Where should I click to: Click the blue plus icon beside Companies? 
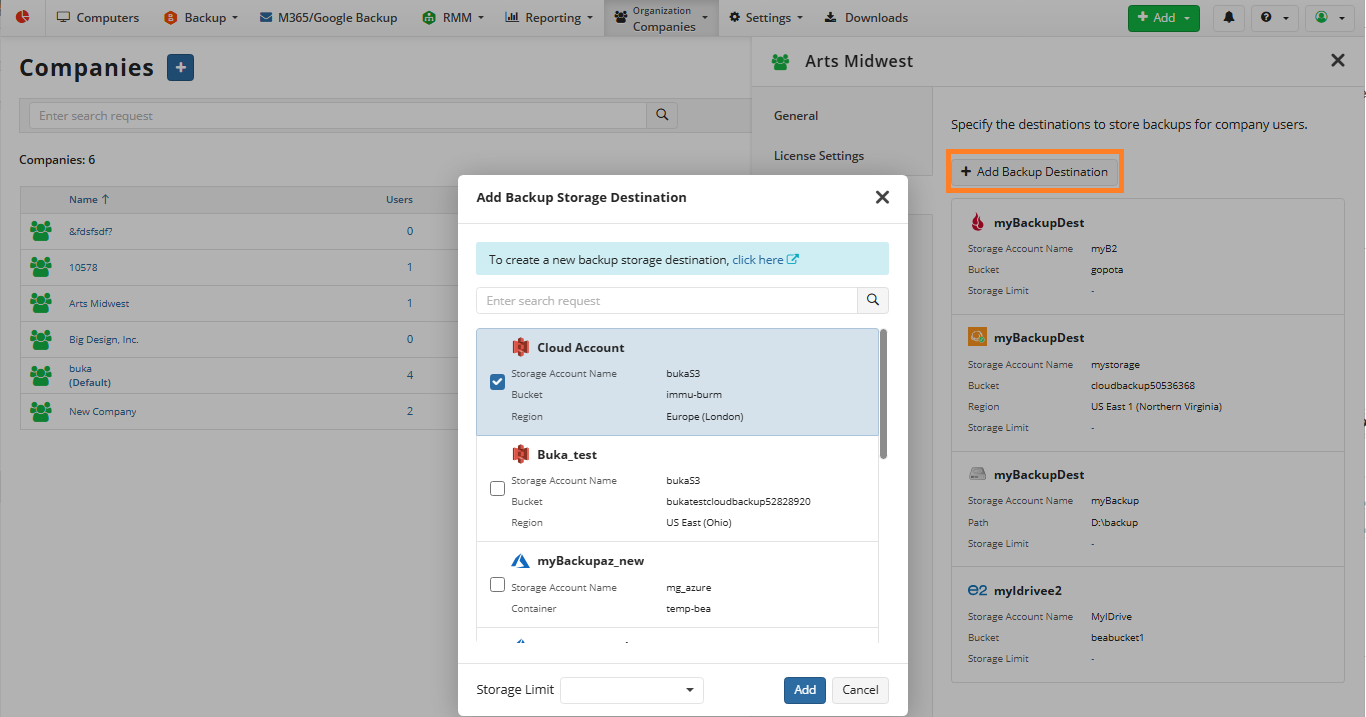click(x=180, y=68)
